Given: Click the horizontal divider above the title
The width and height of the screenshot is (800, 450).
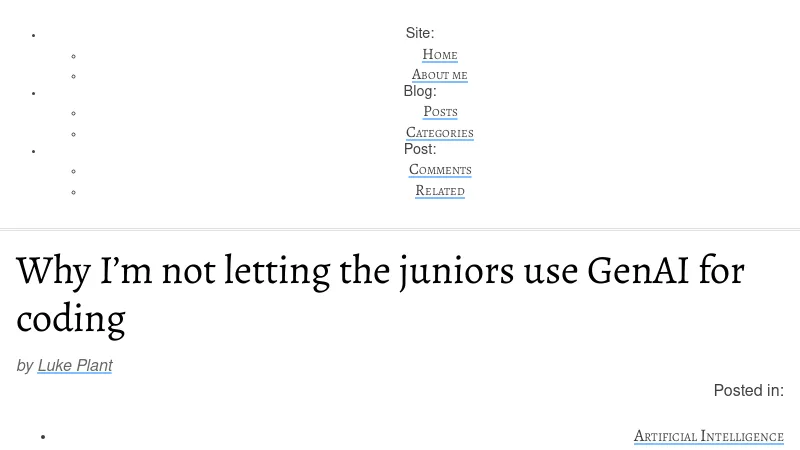Looking at the screenshot, I should point(400,230).
